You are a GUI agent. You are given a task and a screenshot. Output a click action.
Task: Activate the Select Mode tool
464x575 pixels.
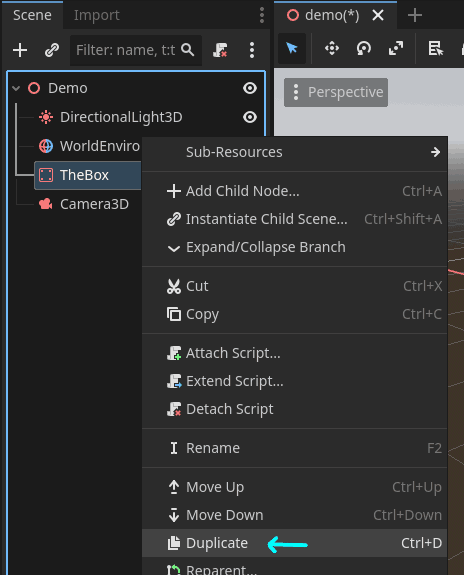coord(292,48)
